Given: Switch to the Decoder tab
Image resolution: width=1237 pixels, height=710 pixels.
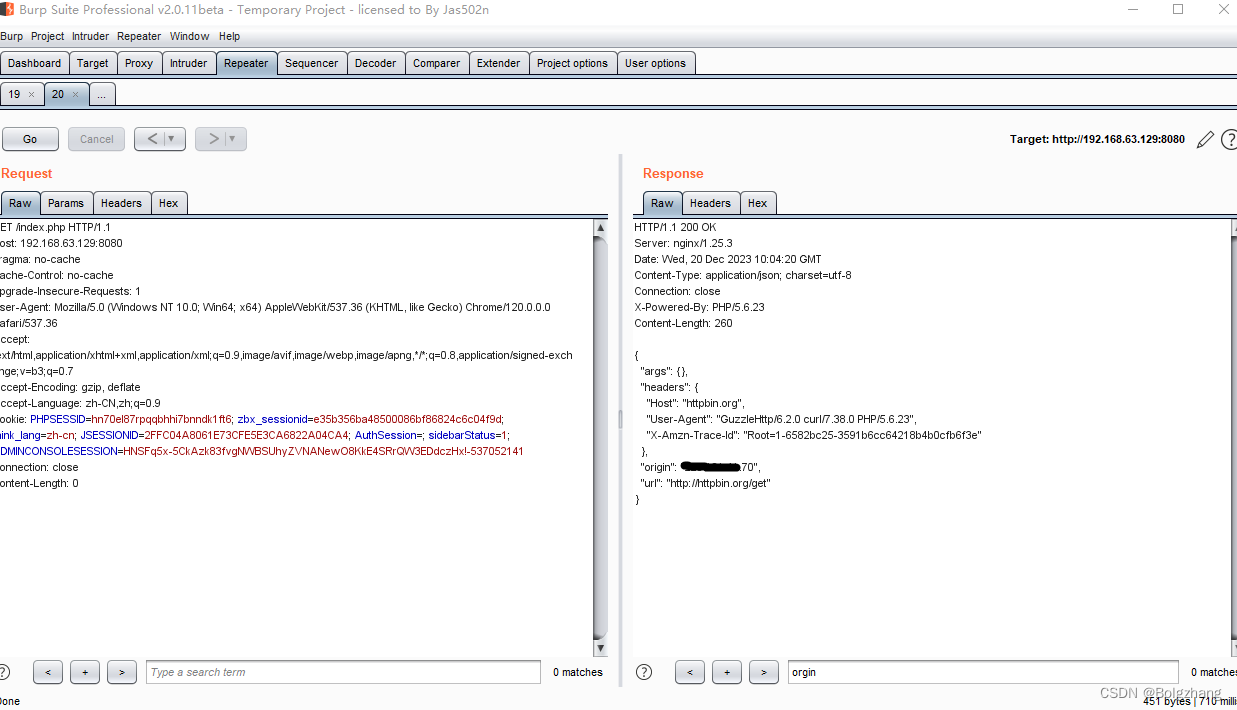Looking at the screenshot, I should click(376, 63).
